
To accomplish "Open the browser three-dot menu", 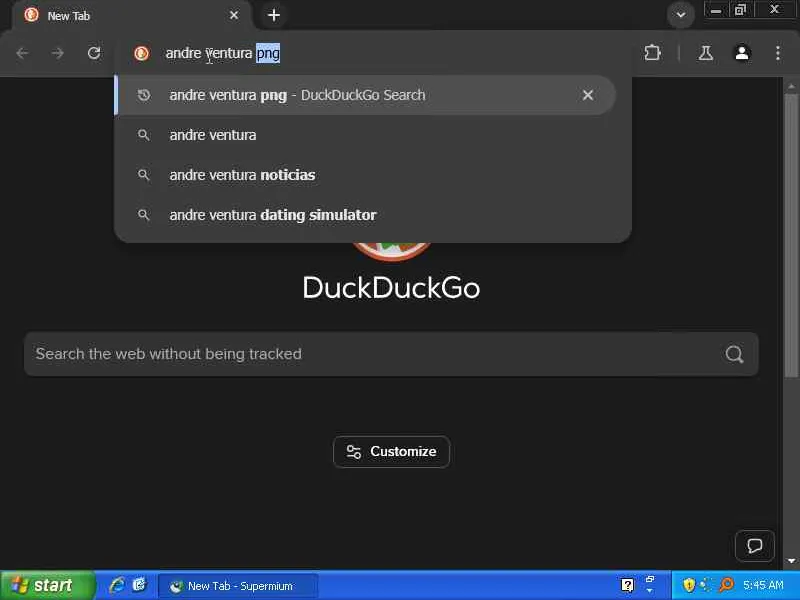I will pos(778,53).
